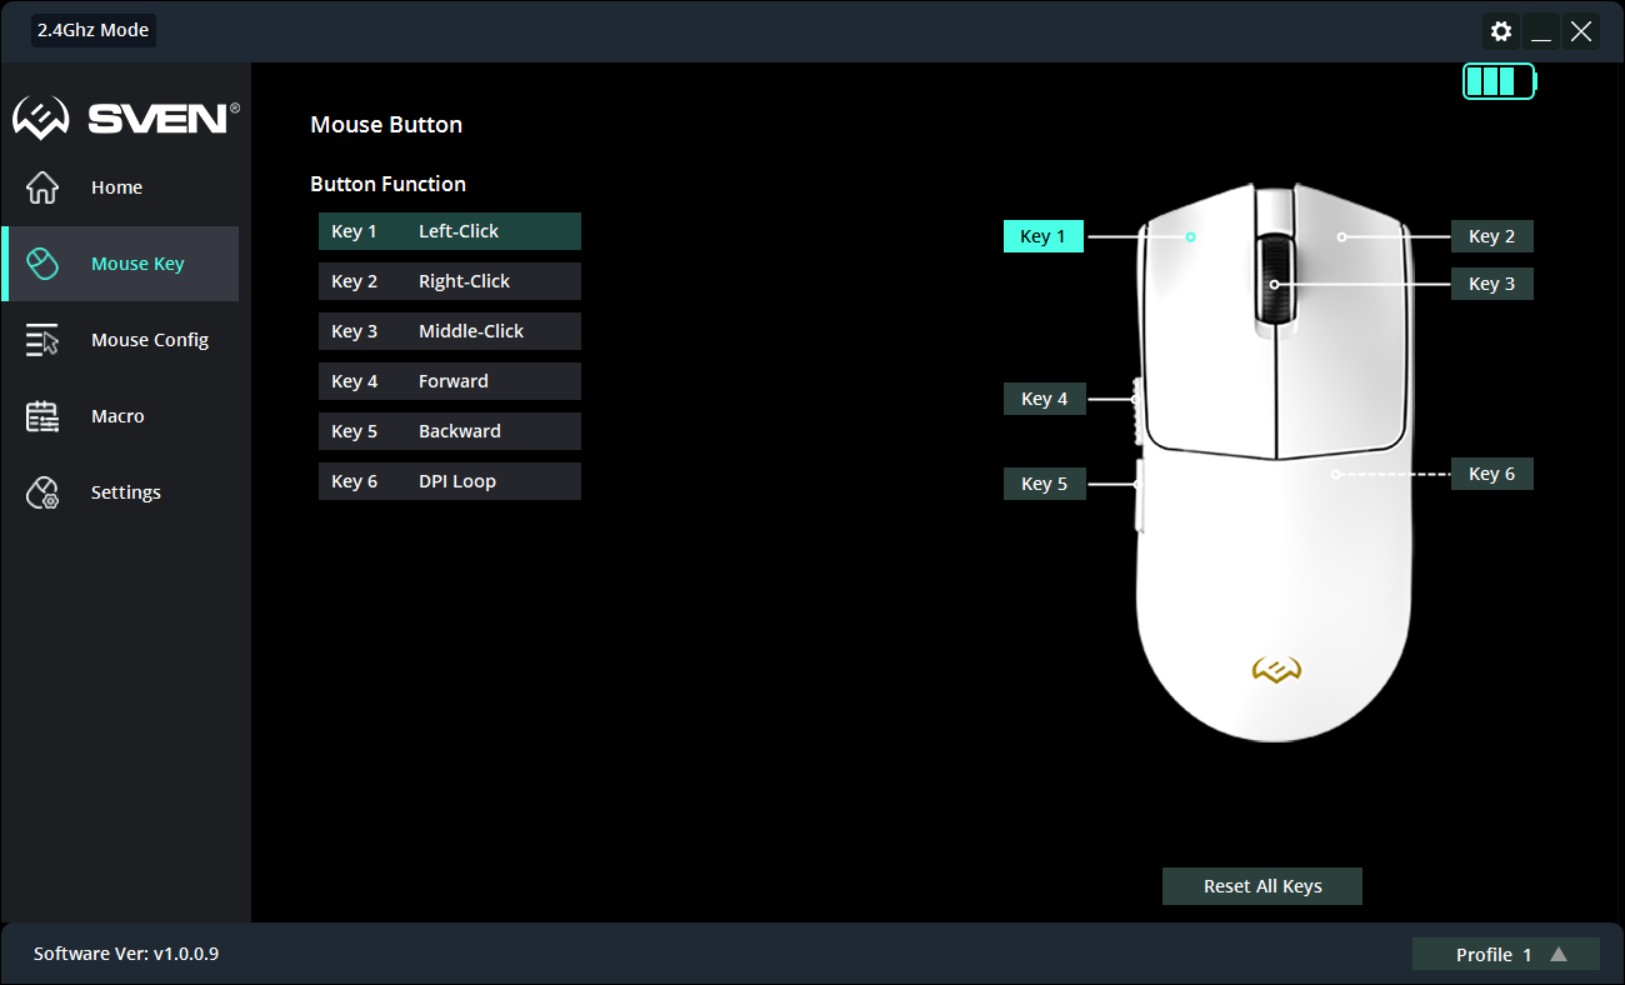This screenshot has height=985, width=1625.
Task: Select the Key 3 label beside the mouse
Action: (1491, 284)
